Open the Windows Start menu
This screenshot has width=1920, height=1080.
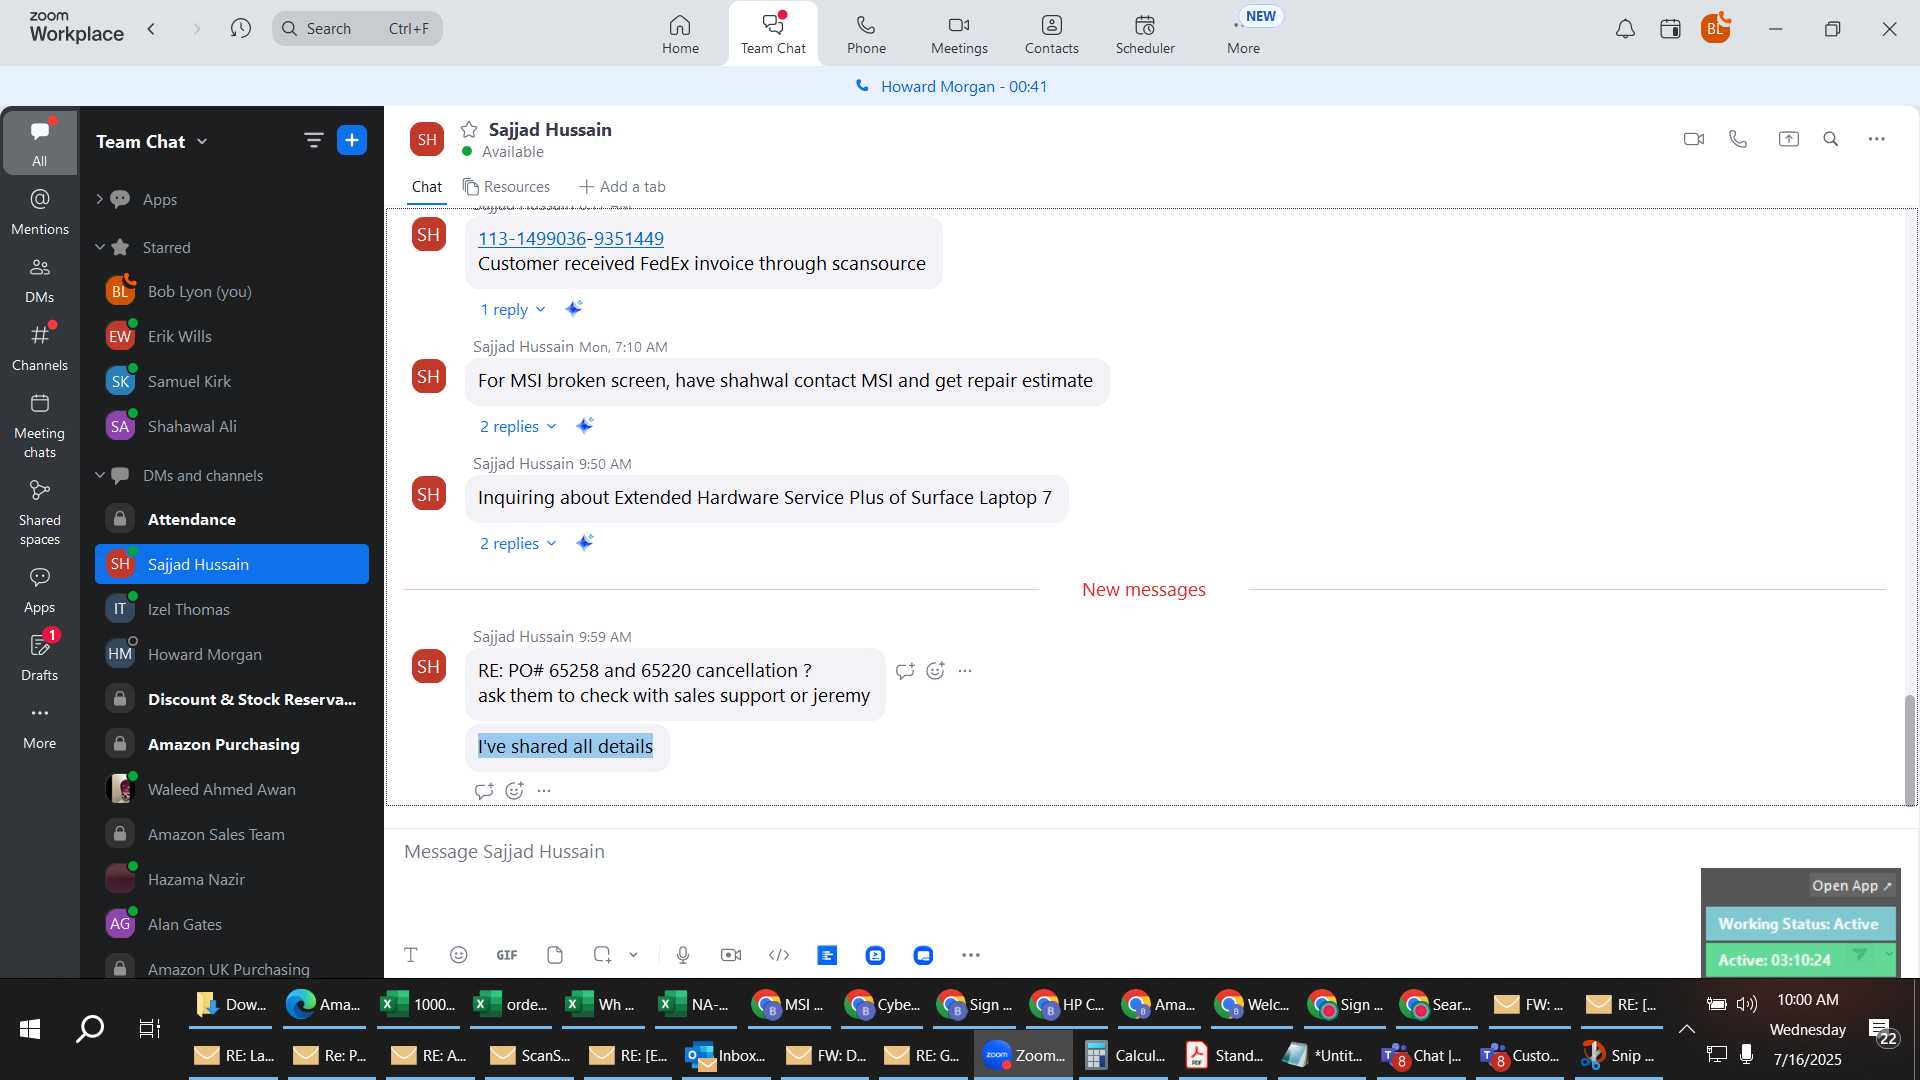[30, 1029]
